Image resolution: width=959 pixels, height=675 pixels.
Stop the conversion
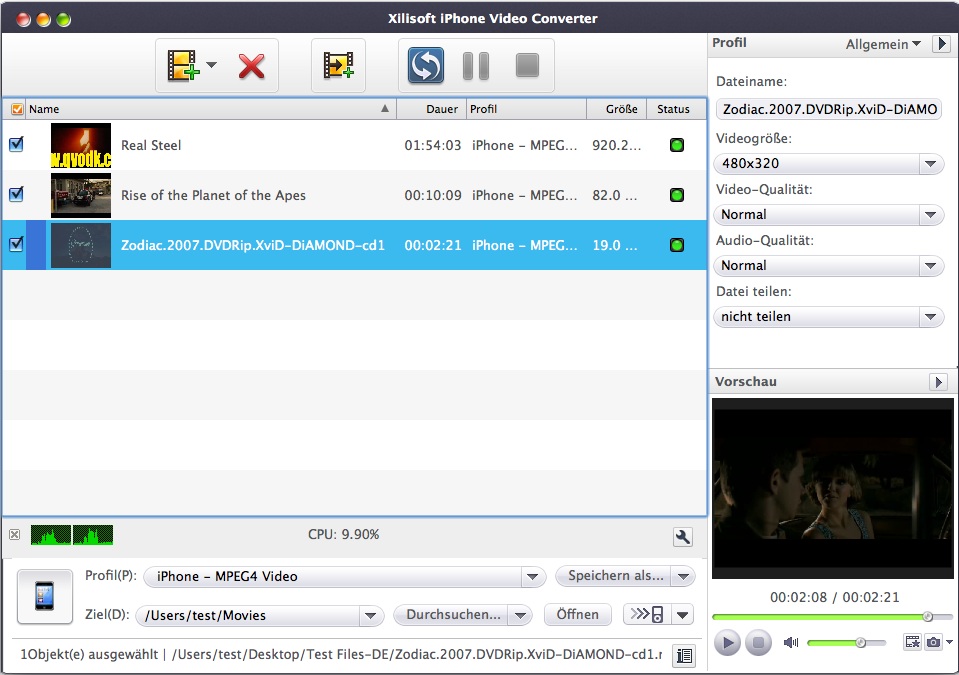coord(527,65)
